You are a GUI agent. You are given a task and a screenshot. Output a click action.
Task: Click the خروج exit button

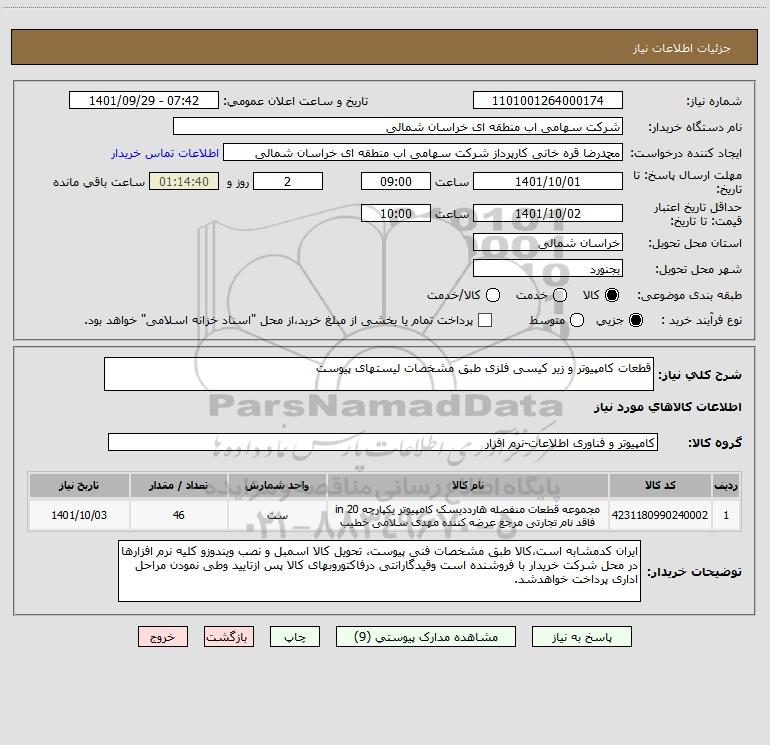point(163,637)
